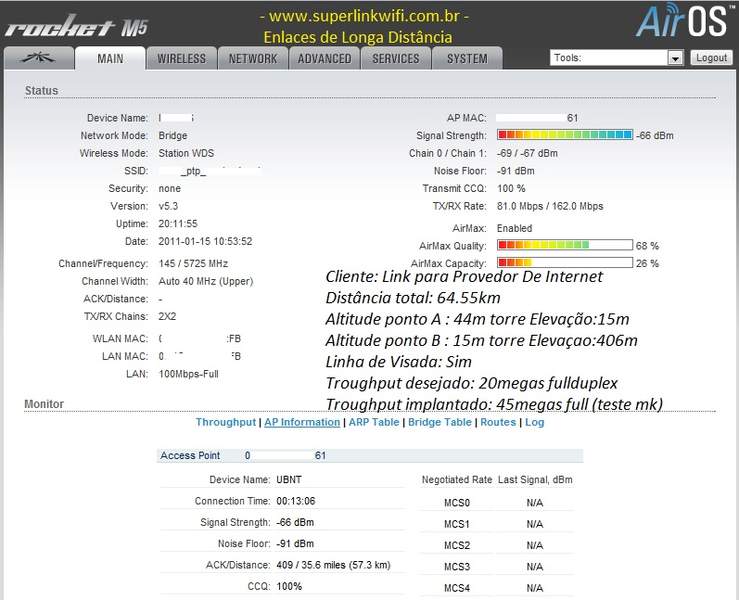The width and height of the screenshot is (739, 600).
Task: Select the MCS1 negotiated rate row
Action: tap(497, 524)
